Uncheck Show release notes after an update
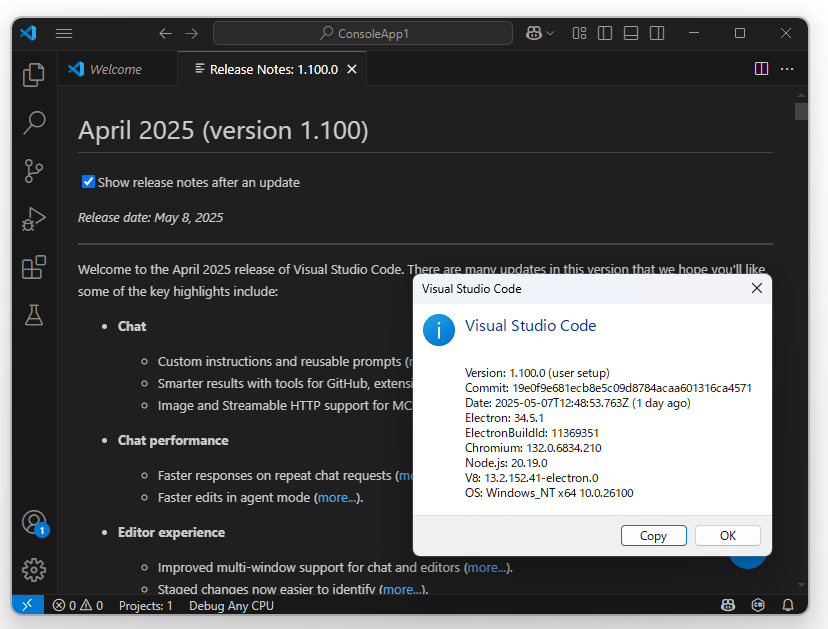This screenshot has height=629, width=828. [x=88, y=182]
